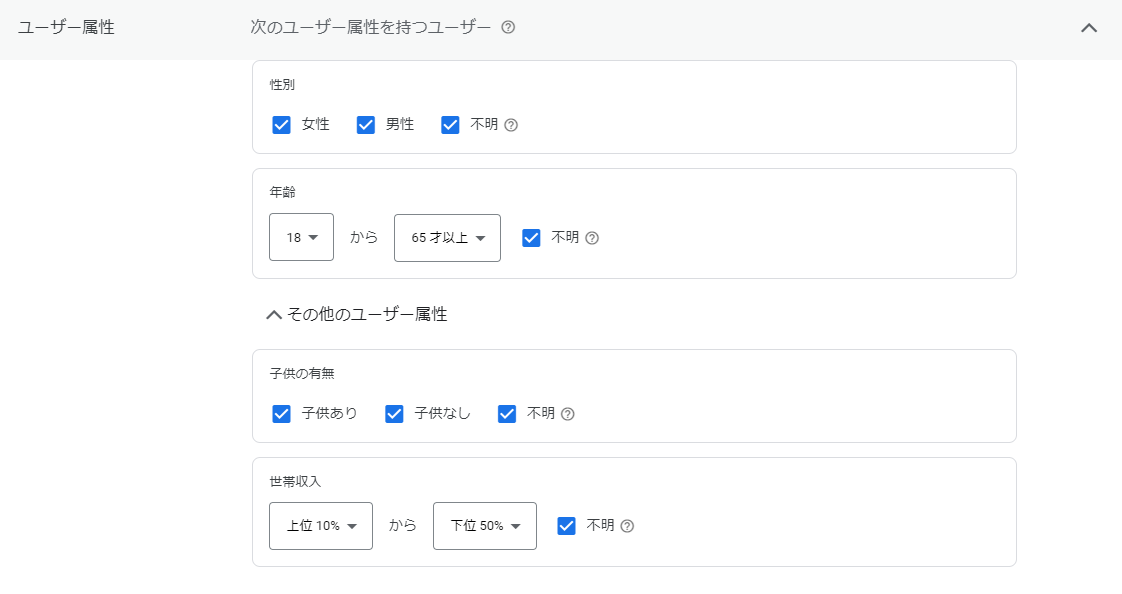Screen dimensions: 1122x594
Task: Open maximum age dropdown showing 65 才以上
Action: (x=447, y=238)
